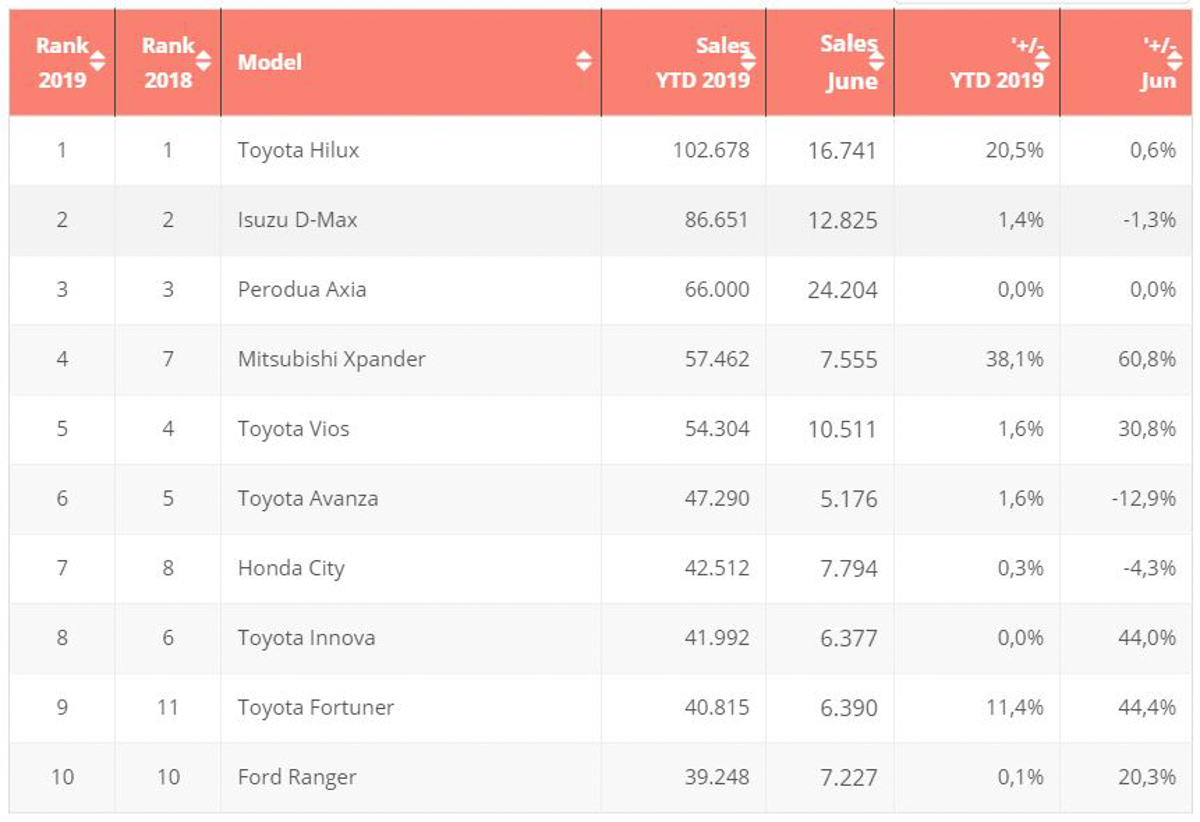Image resolution: width=1200 pixels, height=822 pixels.
Task: Sort table by Model column arrows
Action: (584, 61)
